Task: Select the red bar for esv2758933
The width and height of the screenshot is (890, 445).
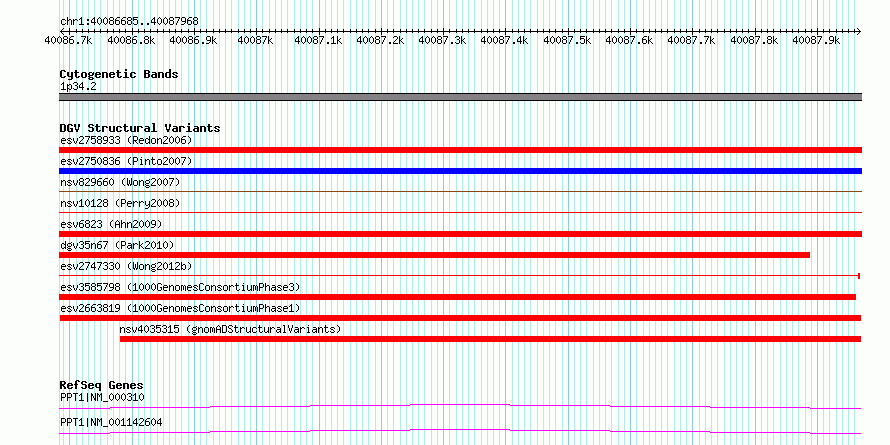Action: pyautogui.click(x=460, y=150)
